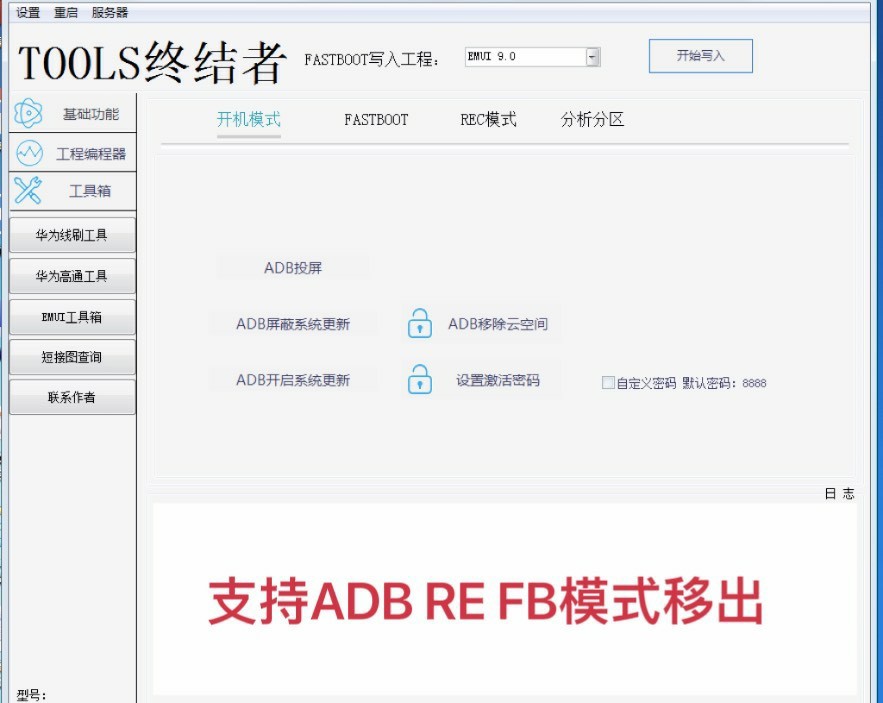Open the 分析分区 tab
Screen dimensions: 883x703
pos(589,119)
